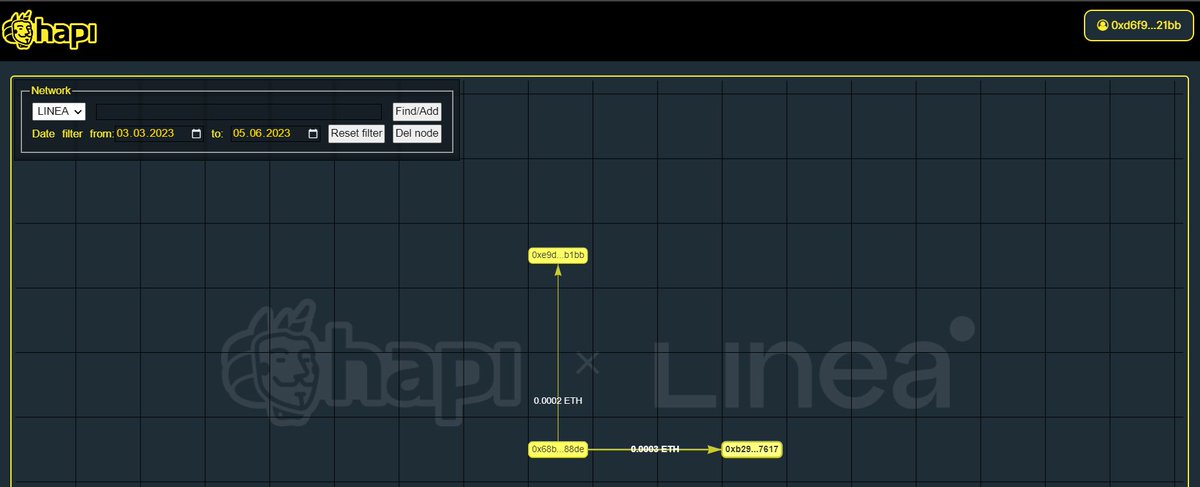Screen dimensions: 1200x487
Task: Click the Reset filter button
Action: (357, 133)
